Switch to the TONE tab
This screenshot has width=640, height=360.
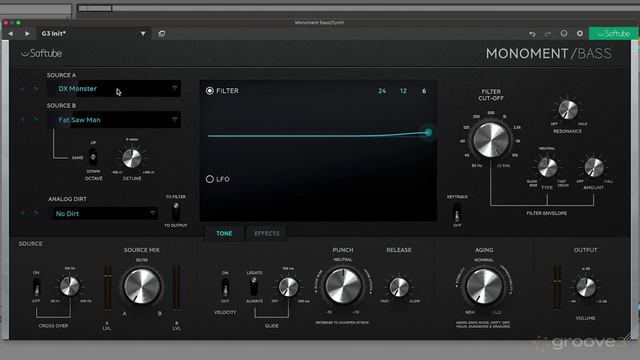pos(224,233)
